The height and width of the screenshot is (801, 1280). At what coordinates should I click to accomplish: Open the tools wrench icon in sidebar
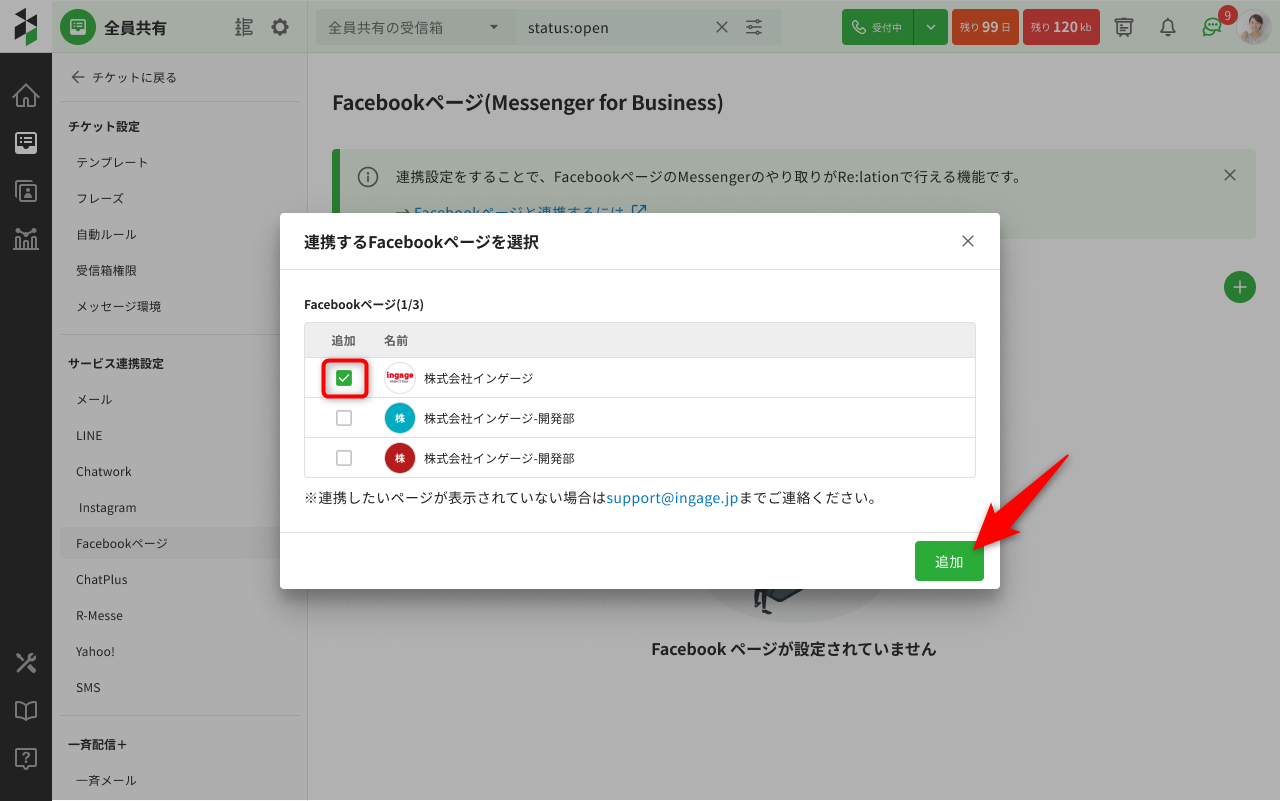26,662
